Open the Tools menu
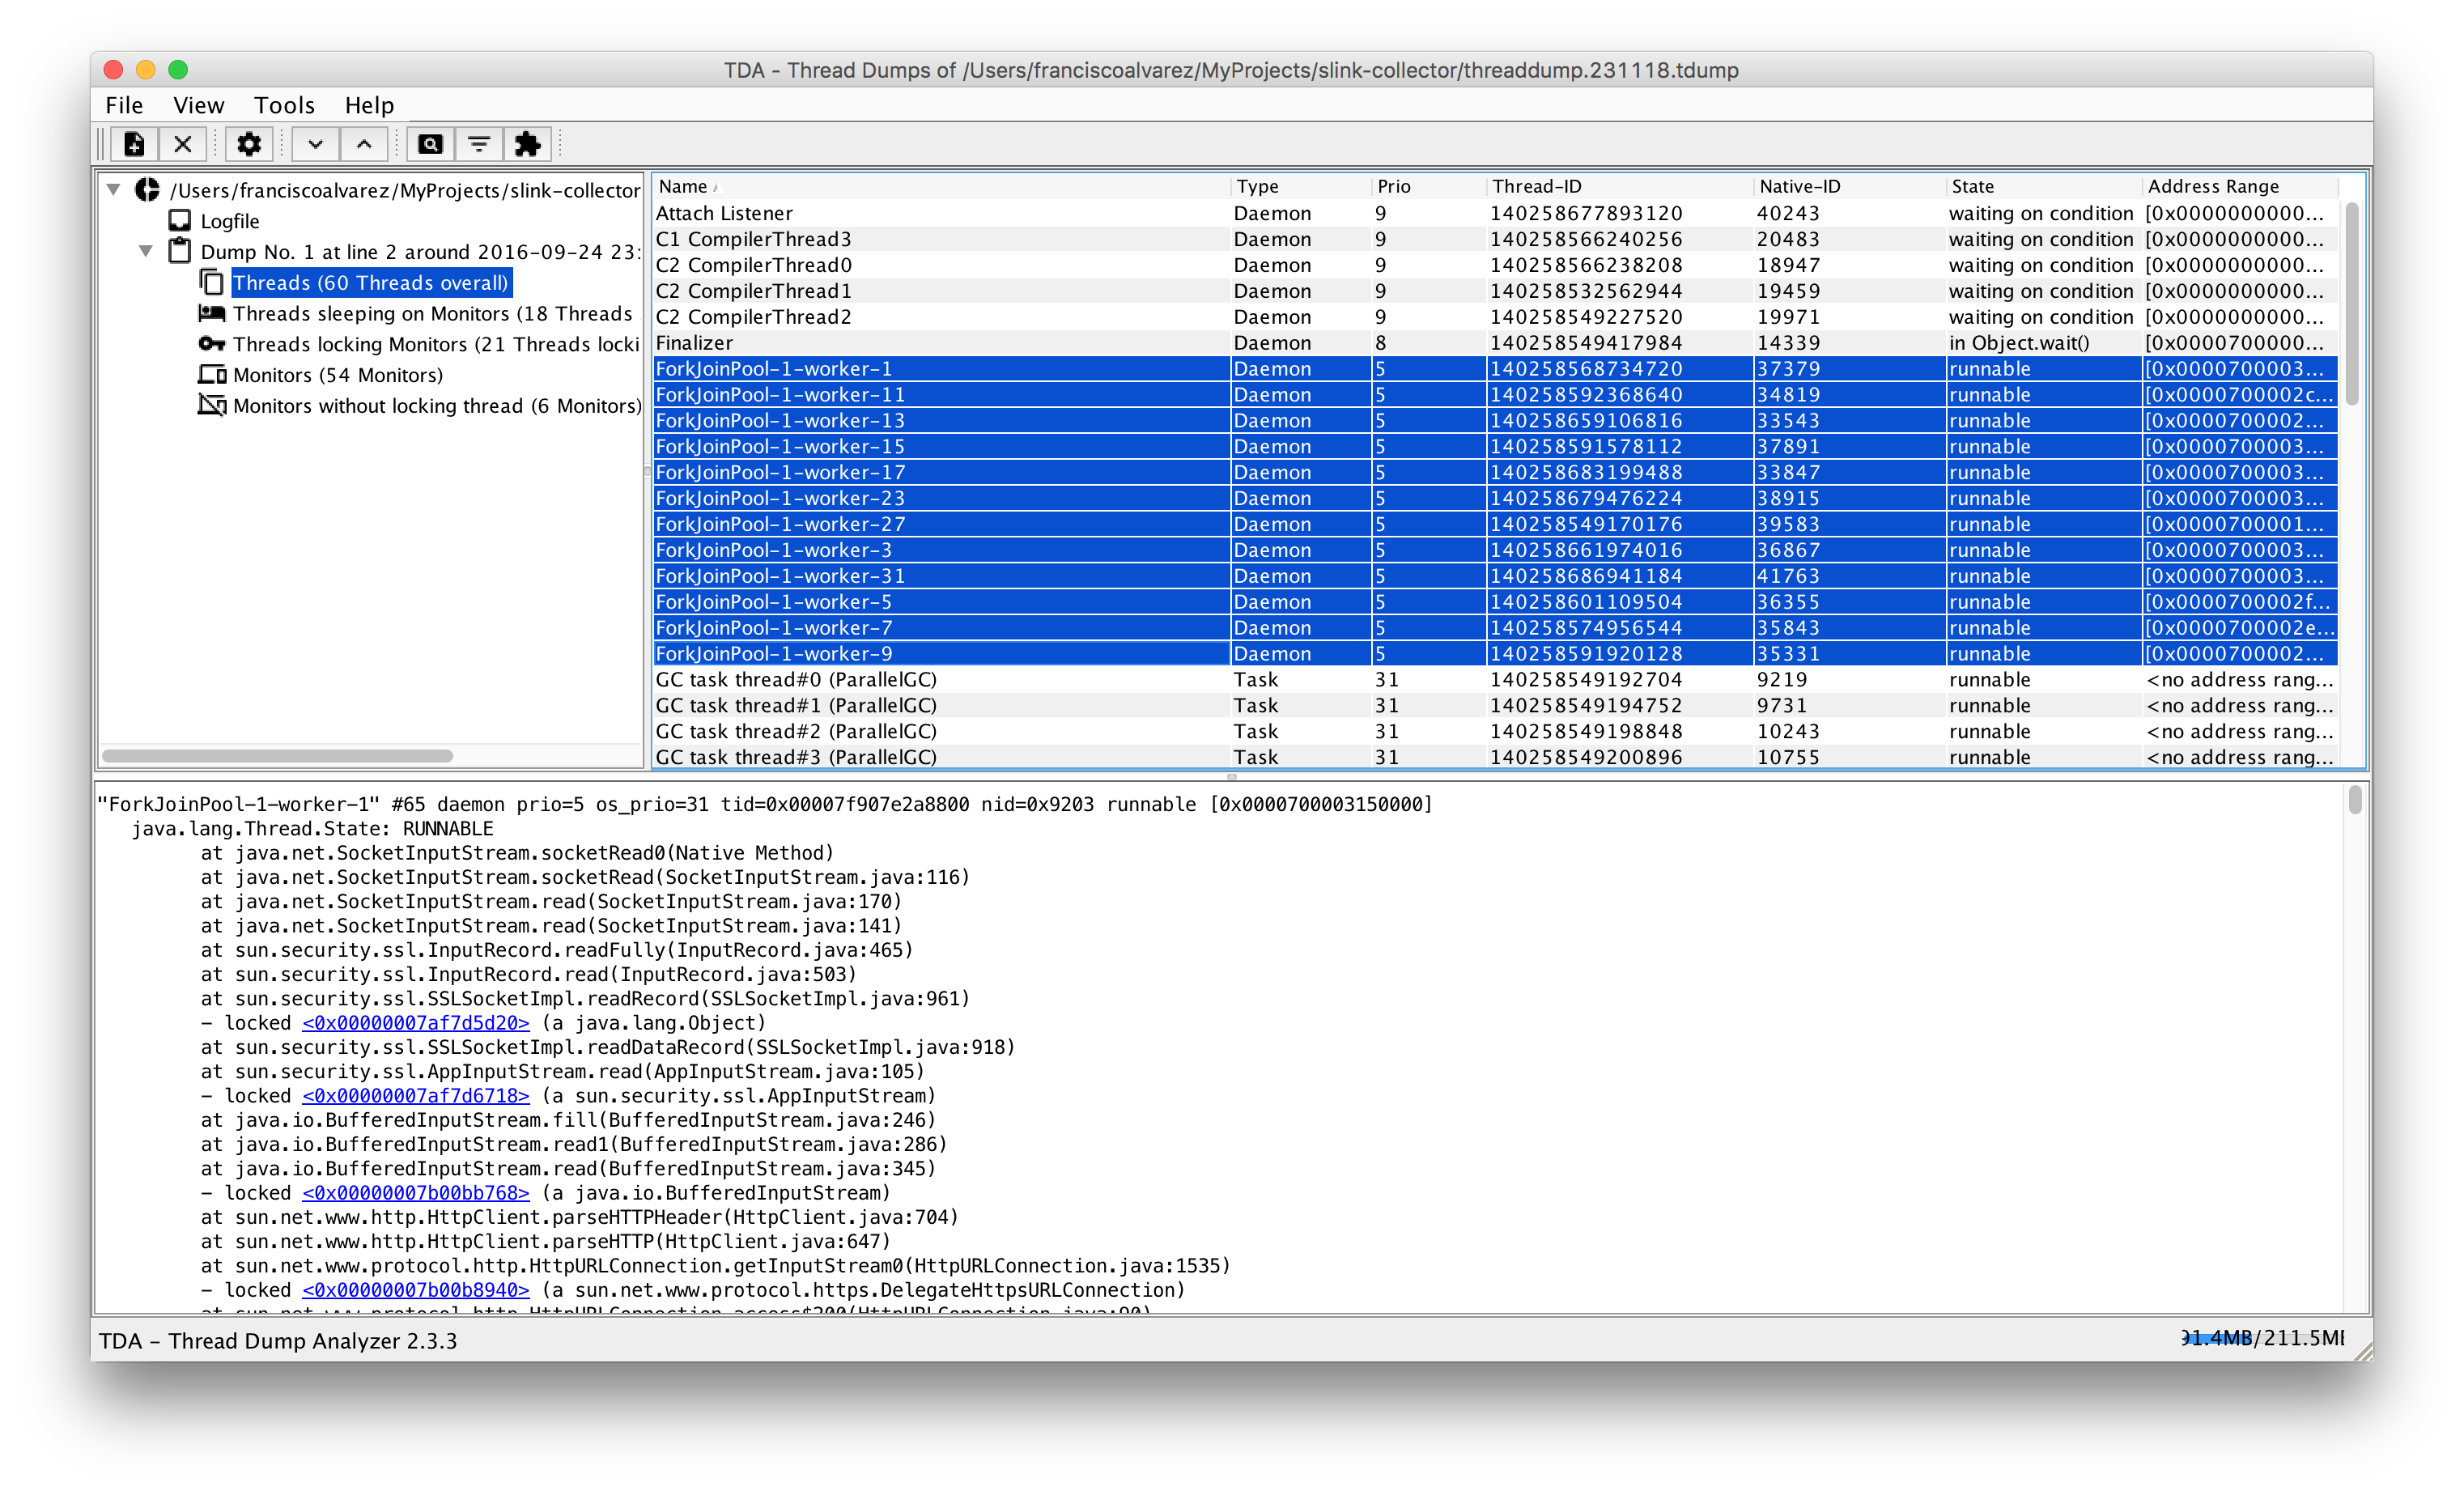 [284, 105]
